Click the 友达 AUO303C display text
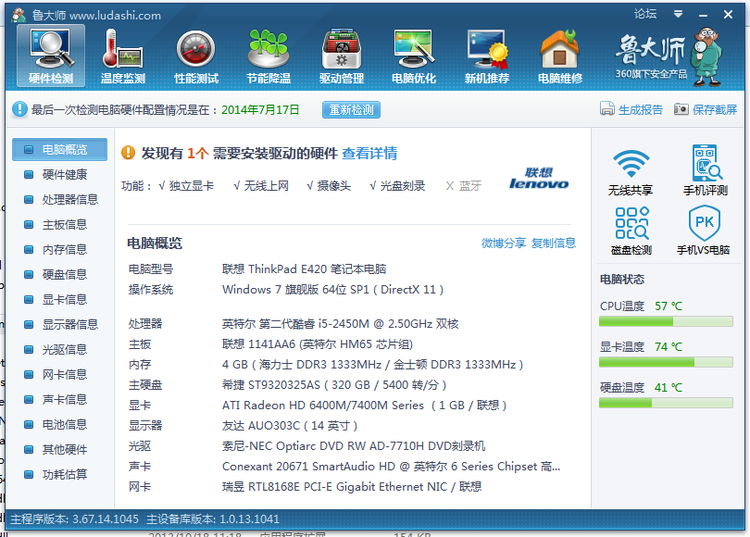 click(x=290, y=426)
